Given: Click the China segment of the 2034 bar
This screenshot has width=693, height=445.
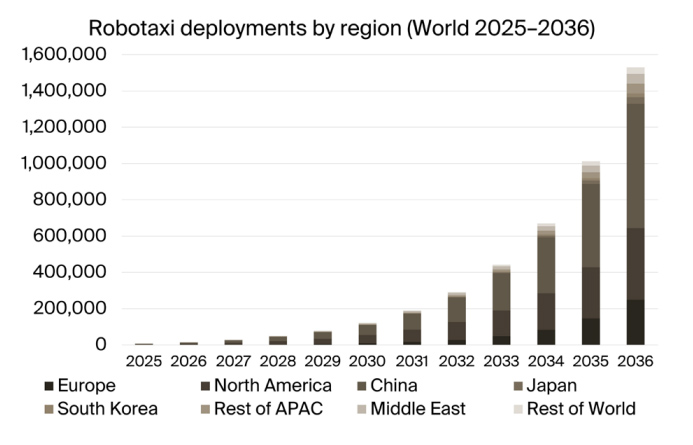Looking at the screenshot, I should tap(546, 265).
